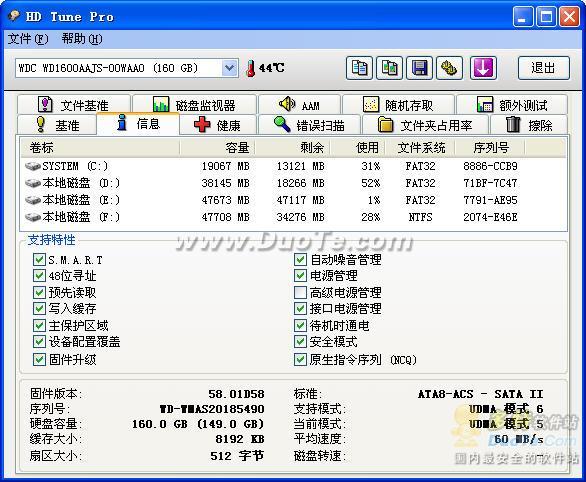This screenshot has height=482, width=586.
Task: Open the 帮助(H) menu
Action: pyautogui.click(x=82, y=39)
